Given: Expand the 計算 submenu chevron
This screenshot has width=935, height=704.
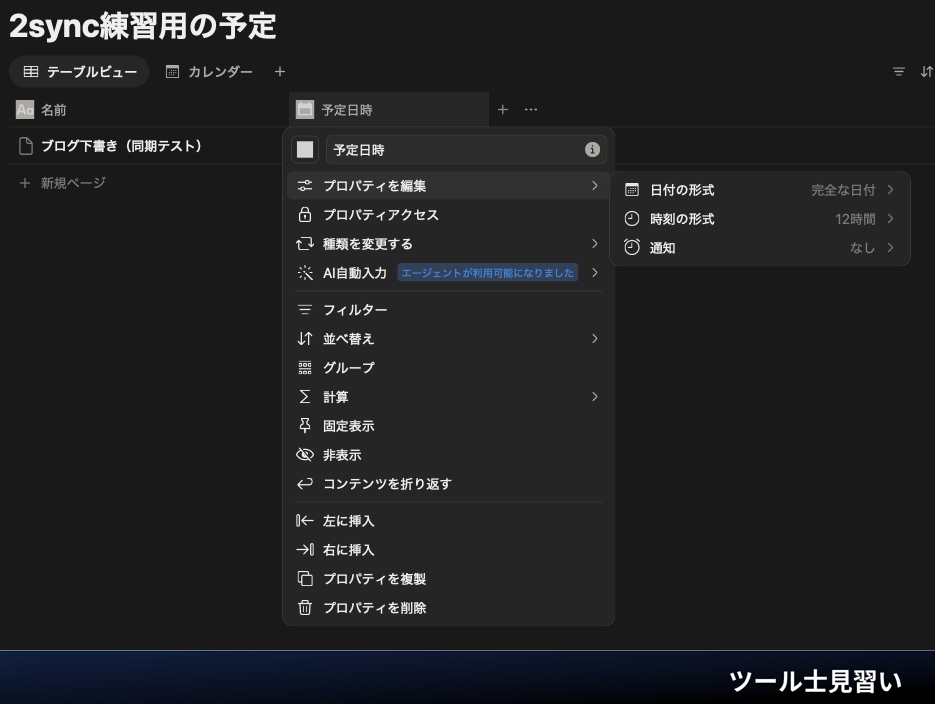Looking at the screenshot, I should click(x=595, y=397).
